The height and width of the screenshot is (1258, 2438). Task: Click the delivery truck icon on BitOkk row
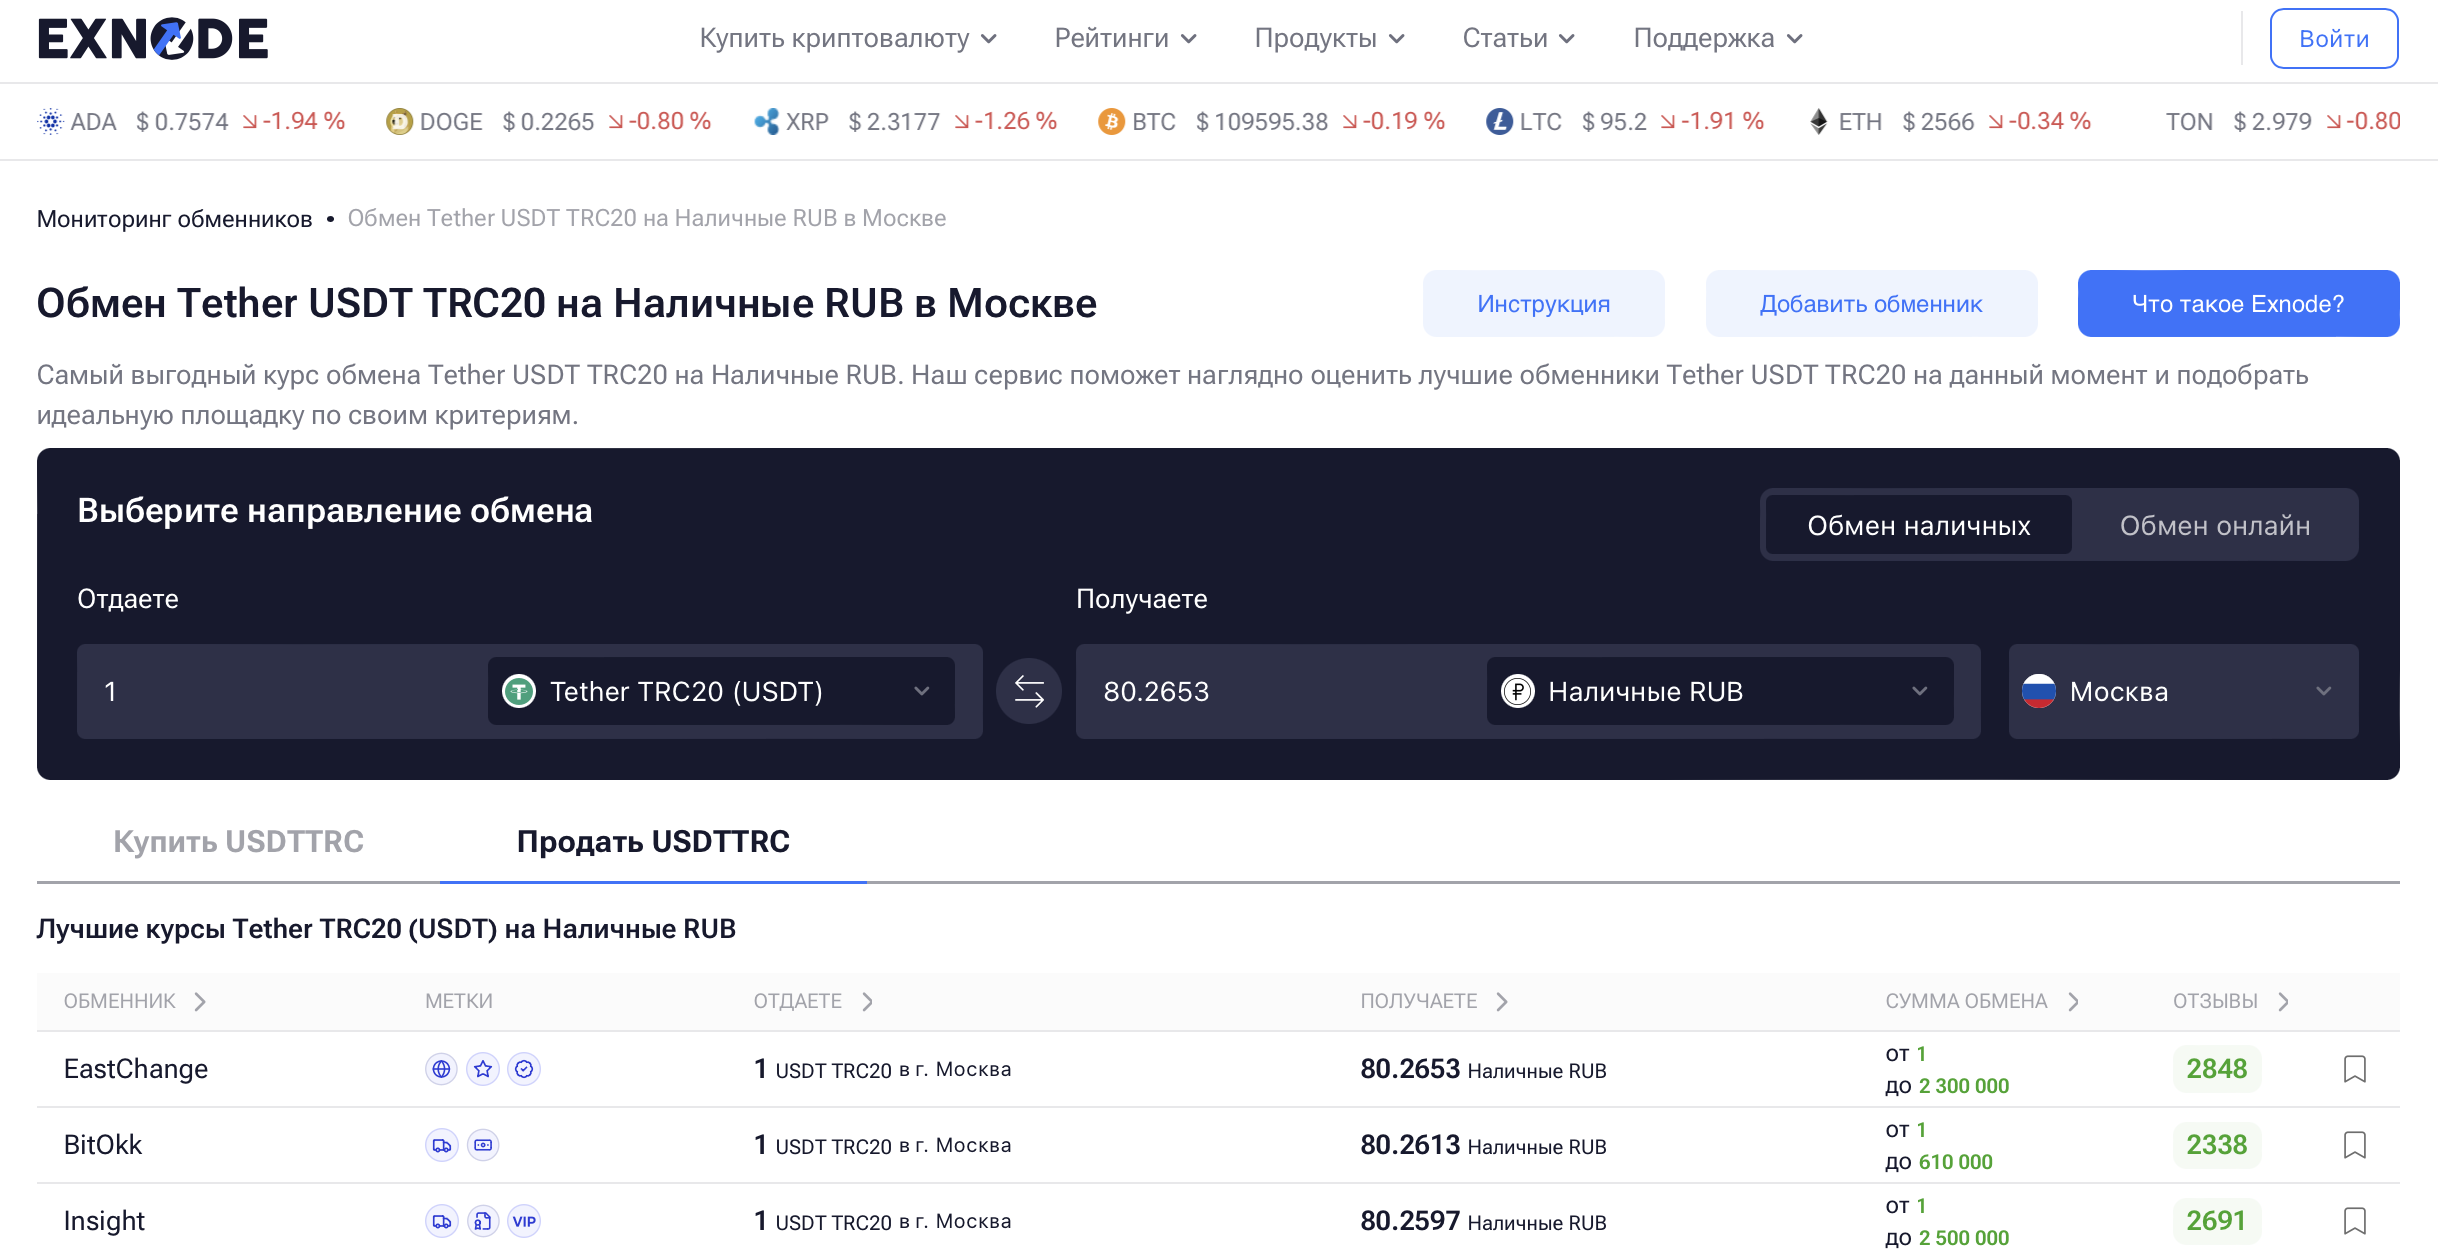440,1145
